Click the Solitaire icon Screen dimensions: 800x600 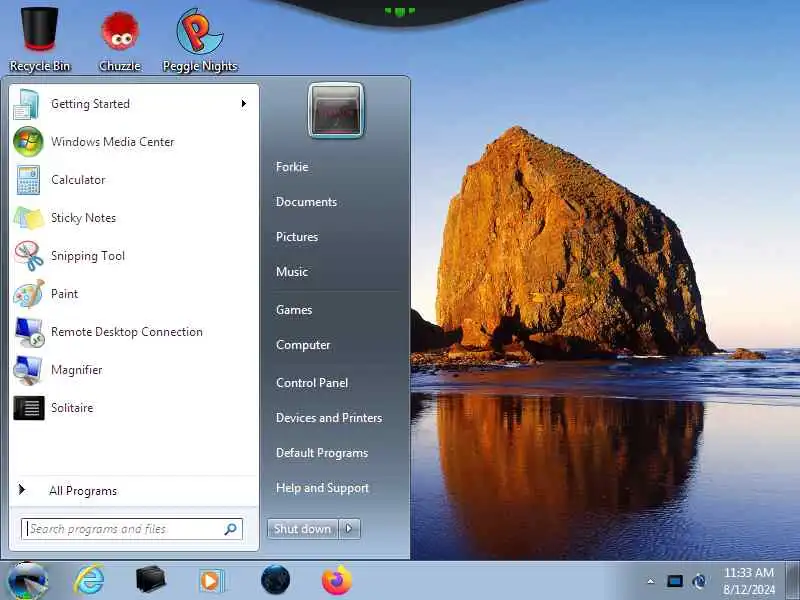tap(29, 408)
